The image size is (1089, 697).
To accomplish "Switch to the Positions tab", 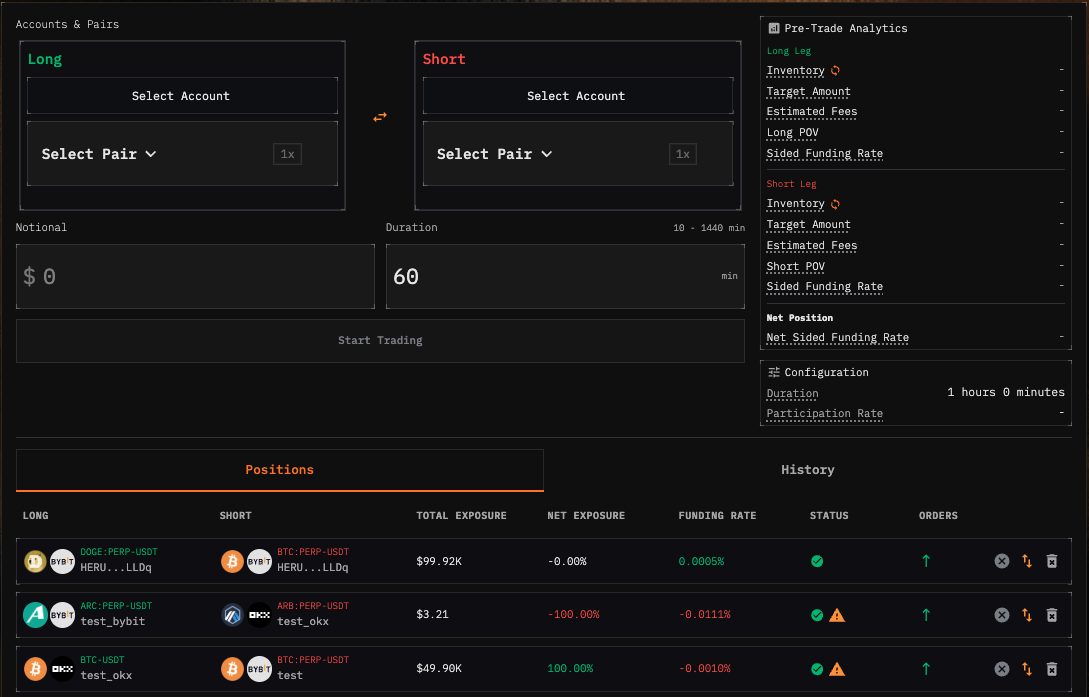I will 280,470.
